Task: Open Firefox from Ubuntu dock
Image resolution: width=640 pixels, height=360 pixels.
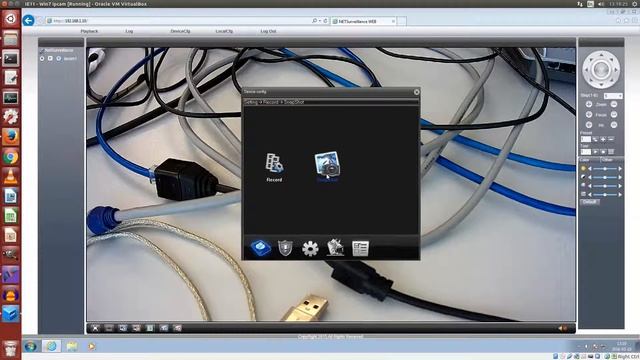Action: click(x=11, y=137)
